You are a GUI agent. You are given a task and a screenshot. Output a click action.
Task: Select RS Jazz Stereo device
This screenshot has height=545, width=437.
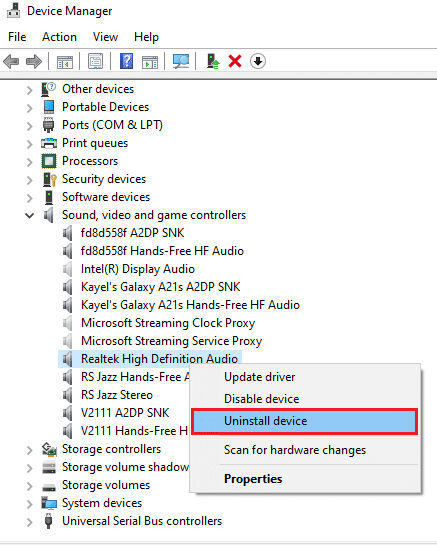coord(117,395)
